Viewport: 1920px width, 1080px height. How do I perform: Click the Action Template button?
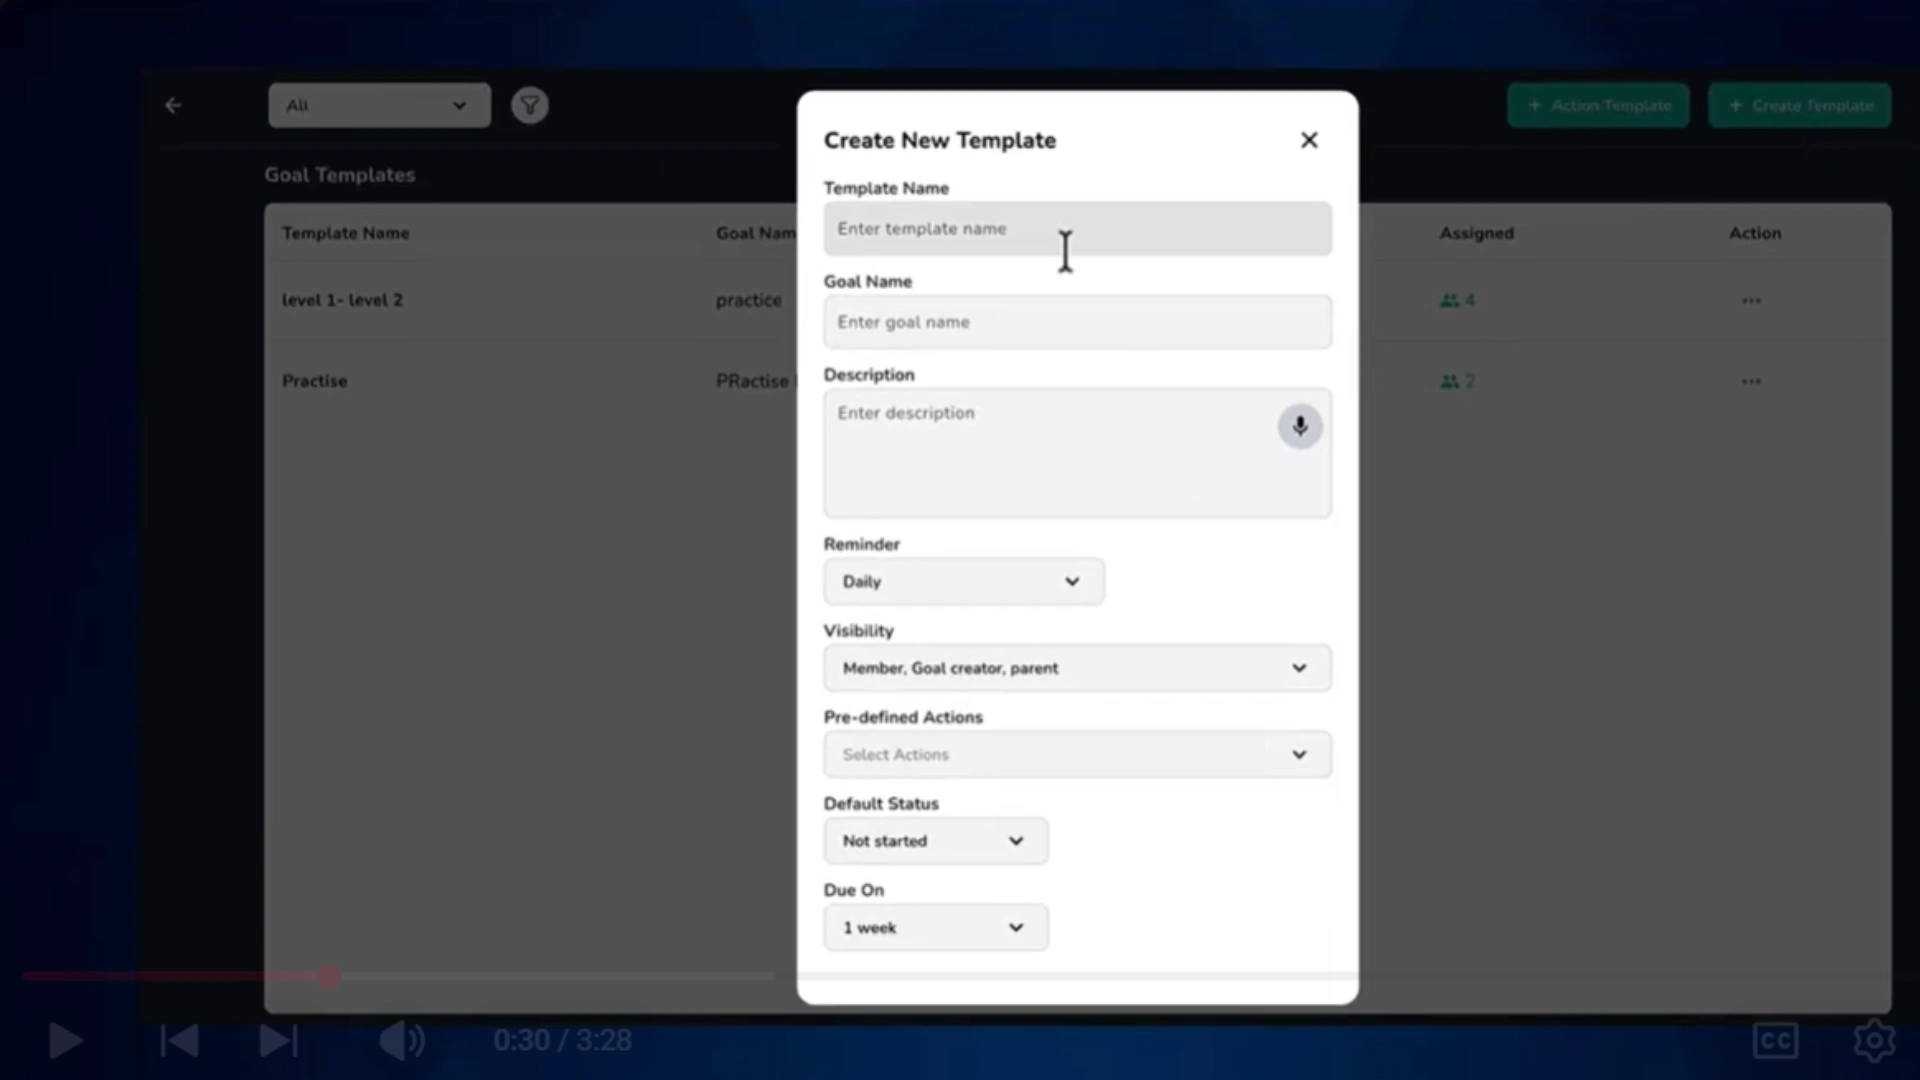[1598, 105]
